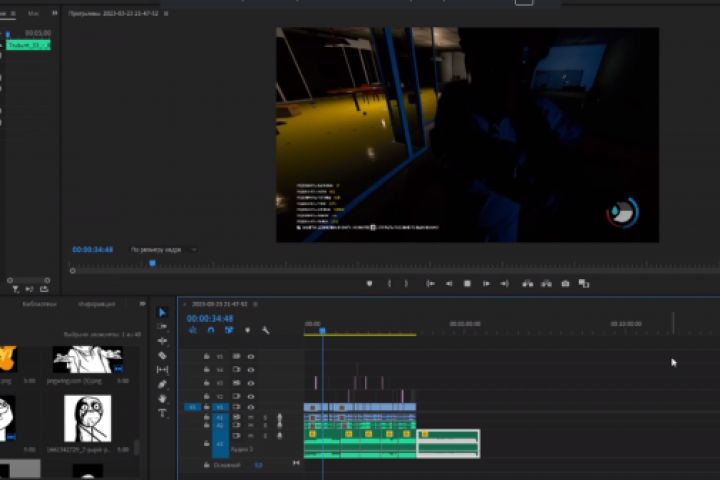
Task: Switch to the Информация tab
Action: pos(97,304)
